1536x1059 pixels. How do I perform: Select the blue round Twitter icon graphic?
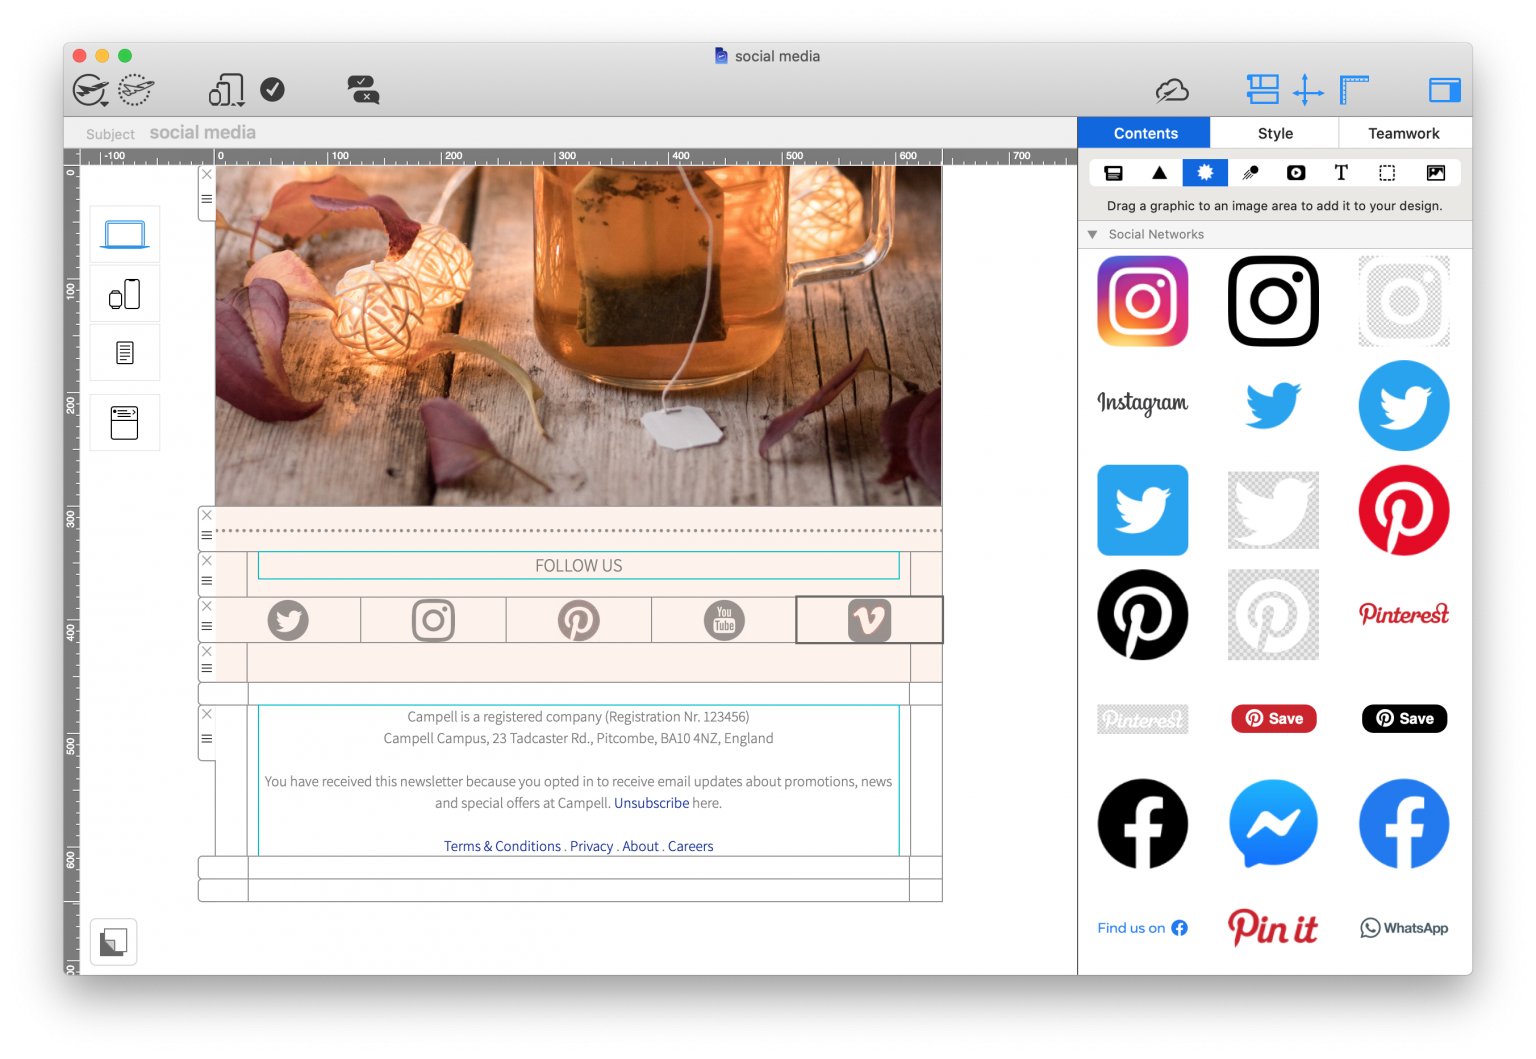pos(1403,405)
